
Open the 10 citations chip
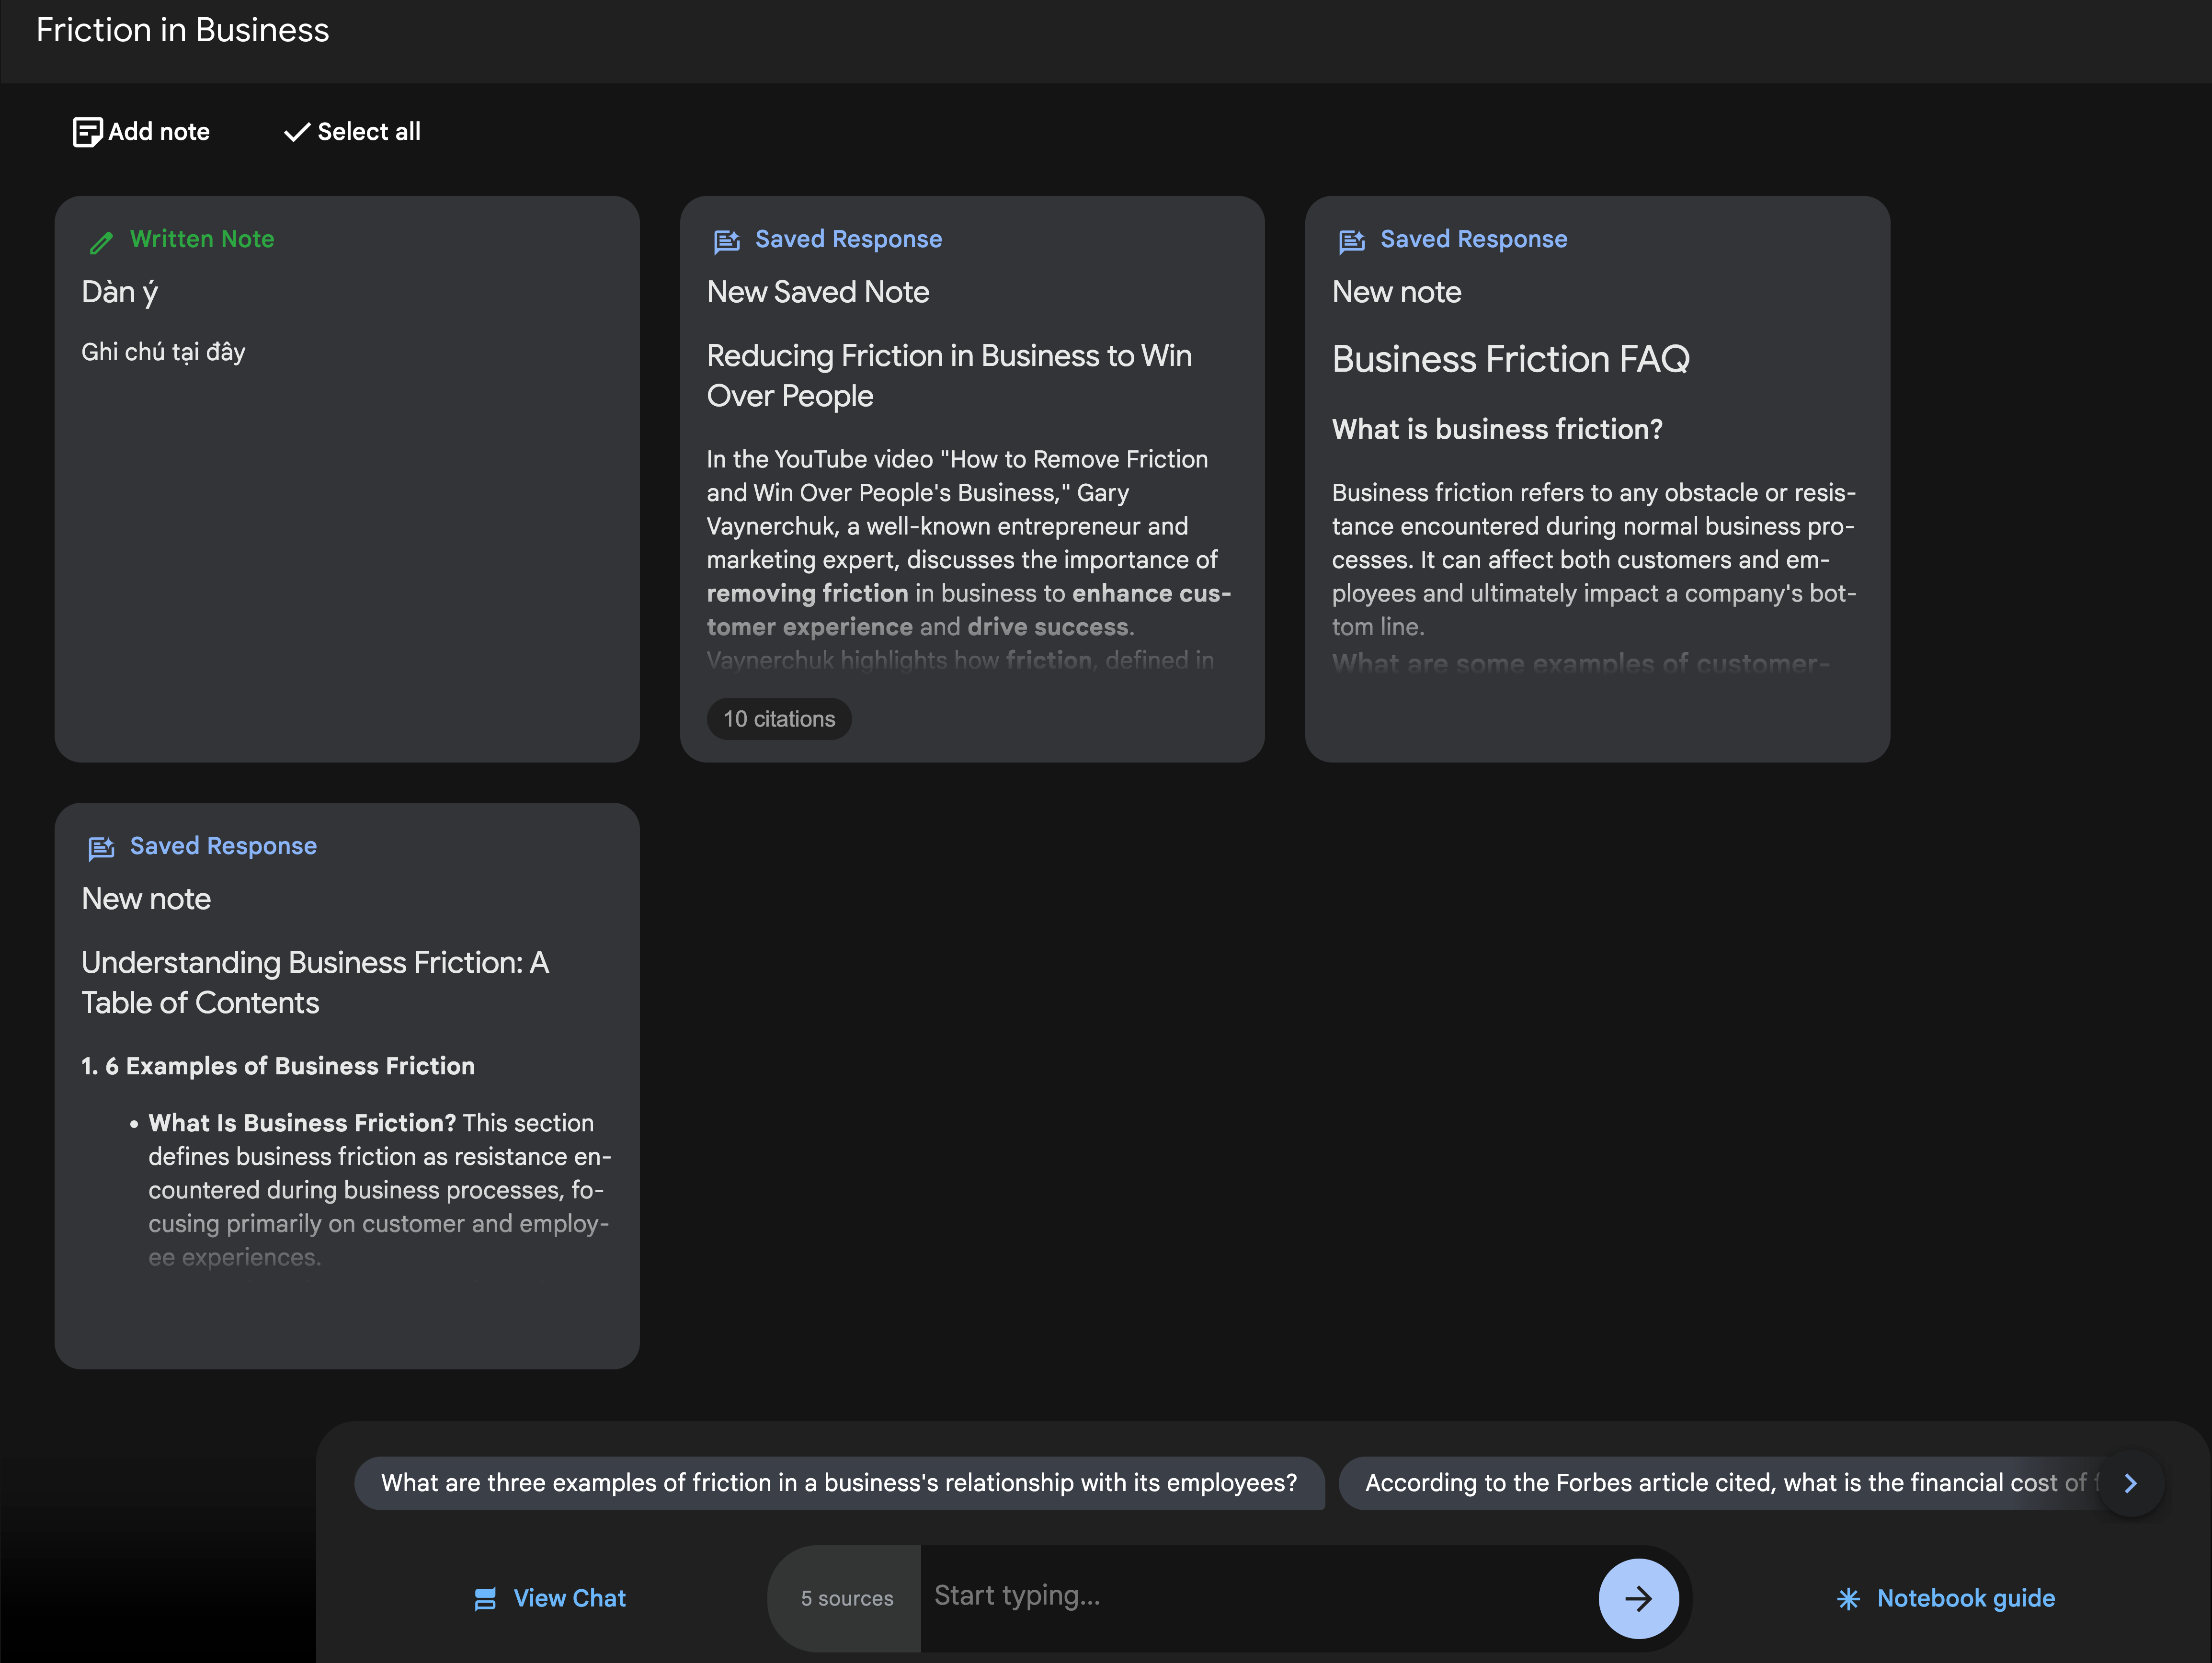[778, 719]
